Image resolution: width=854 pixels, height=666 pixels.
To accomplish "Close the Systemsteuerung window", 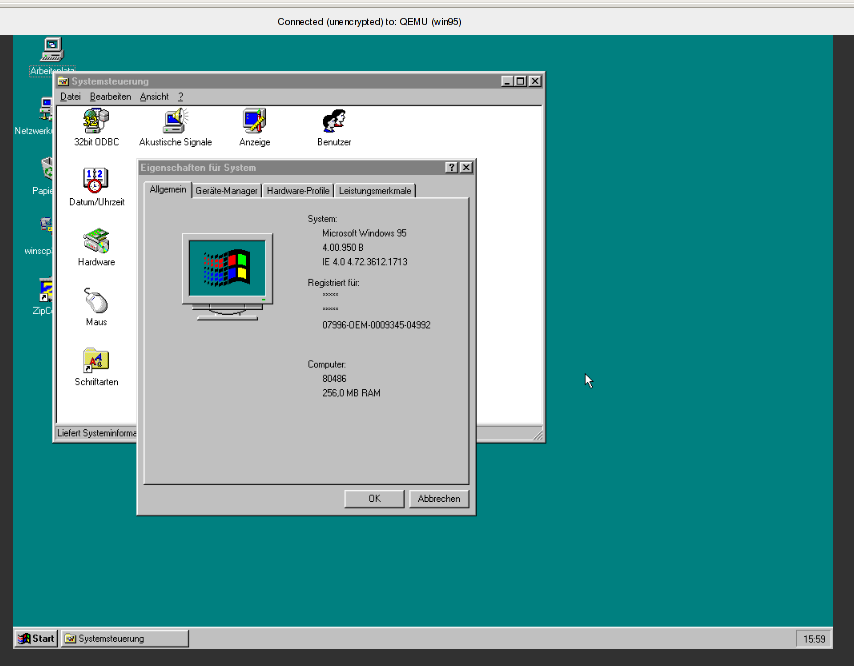I will pos(535,82).
